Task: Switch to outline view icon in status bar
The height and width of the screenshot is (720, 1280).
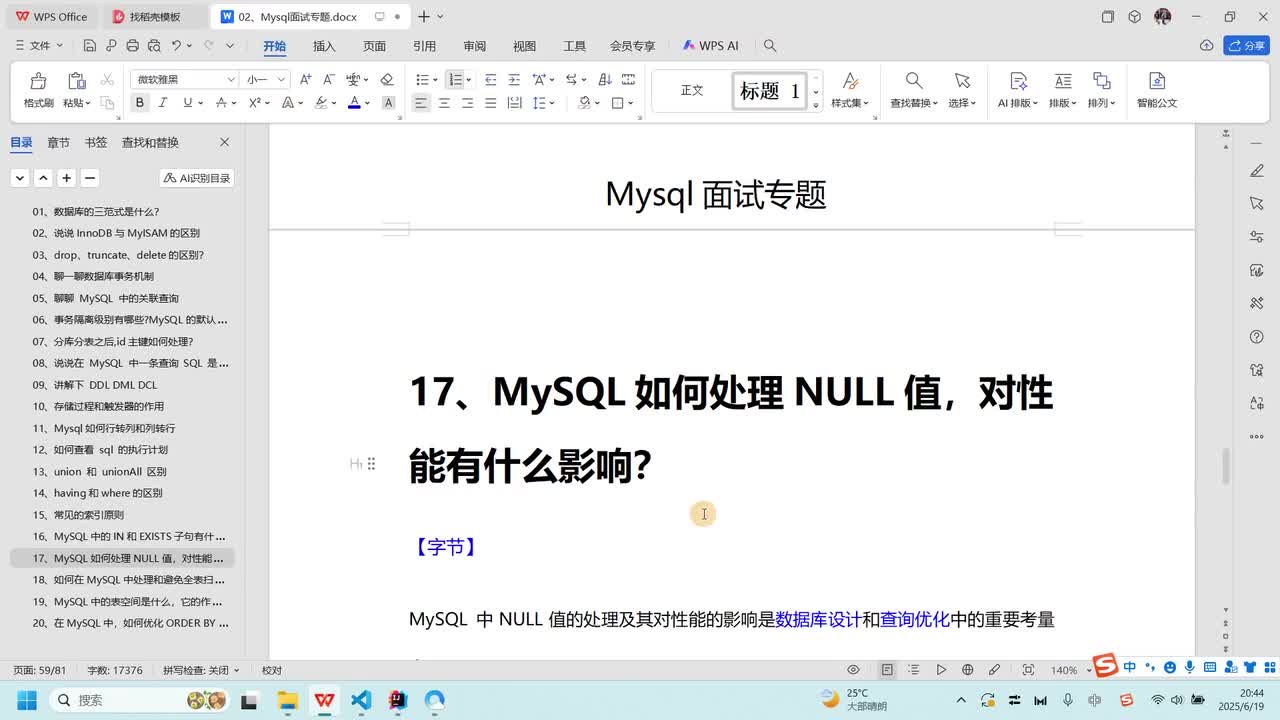Action: [913, 670]
